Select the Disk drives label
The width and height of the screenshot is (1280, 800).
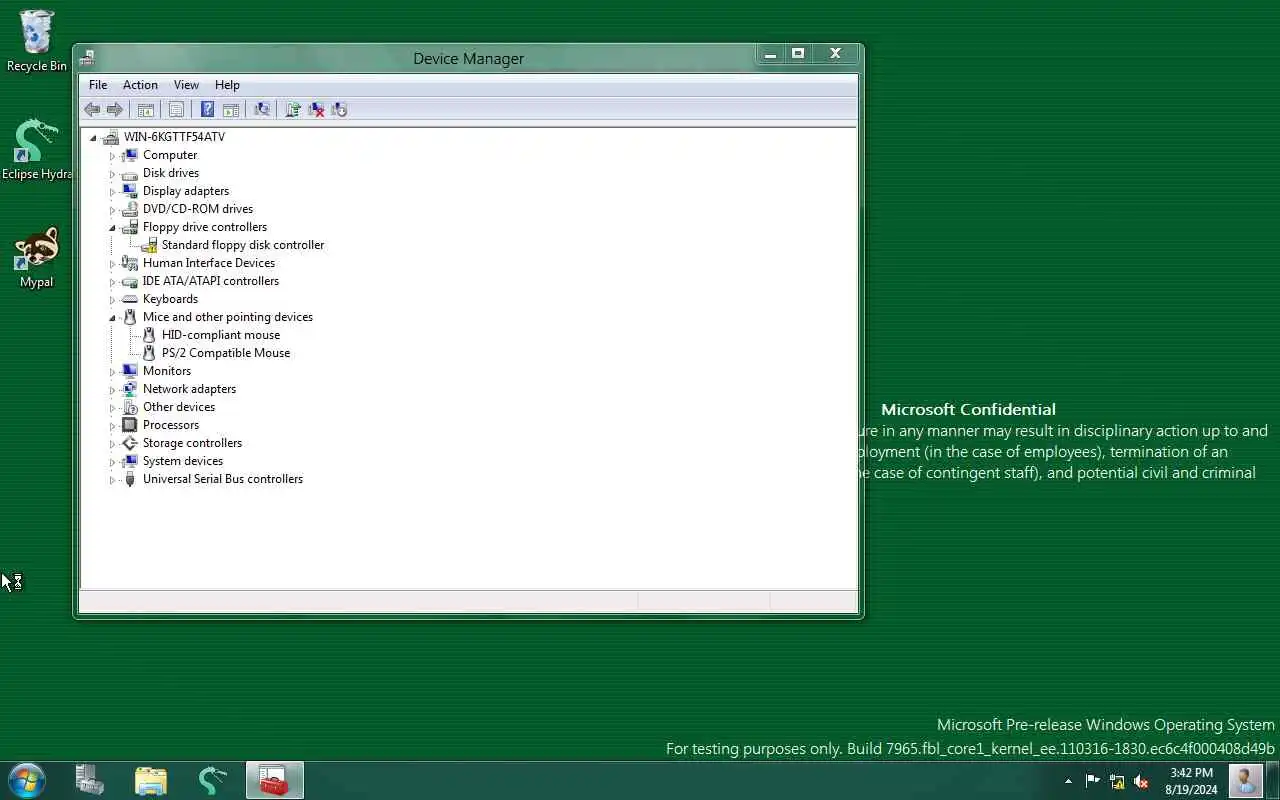171,173
